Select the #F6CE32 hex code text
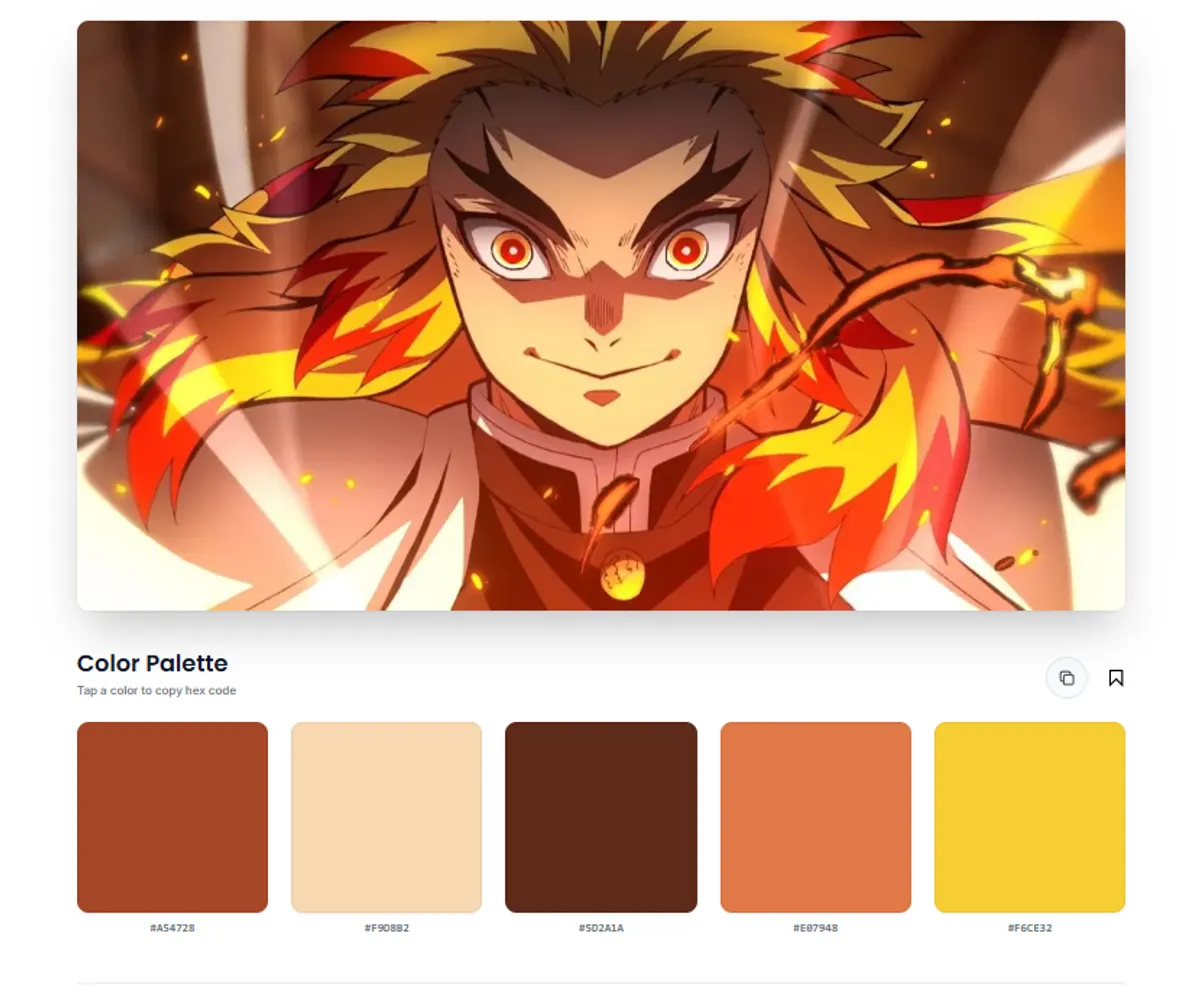The height and width of the screenshot is (1000, 1200). point(1029,928)
